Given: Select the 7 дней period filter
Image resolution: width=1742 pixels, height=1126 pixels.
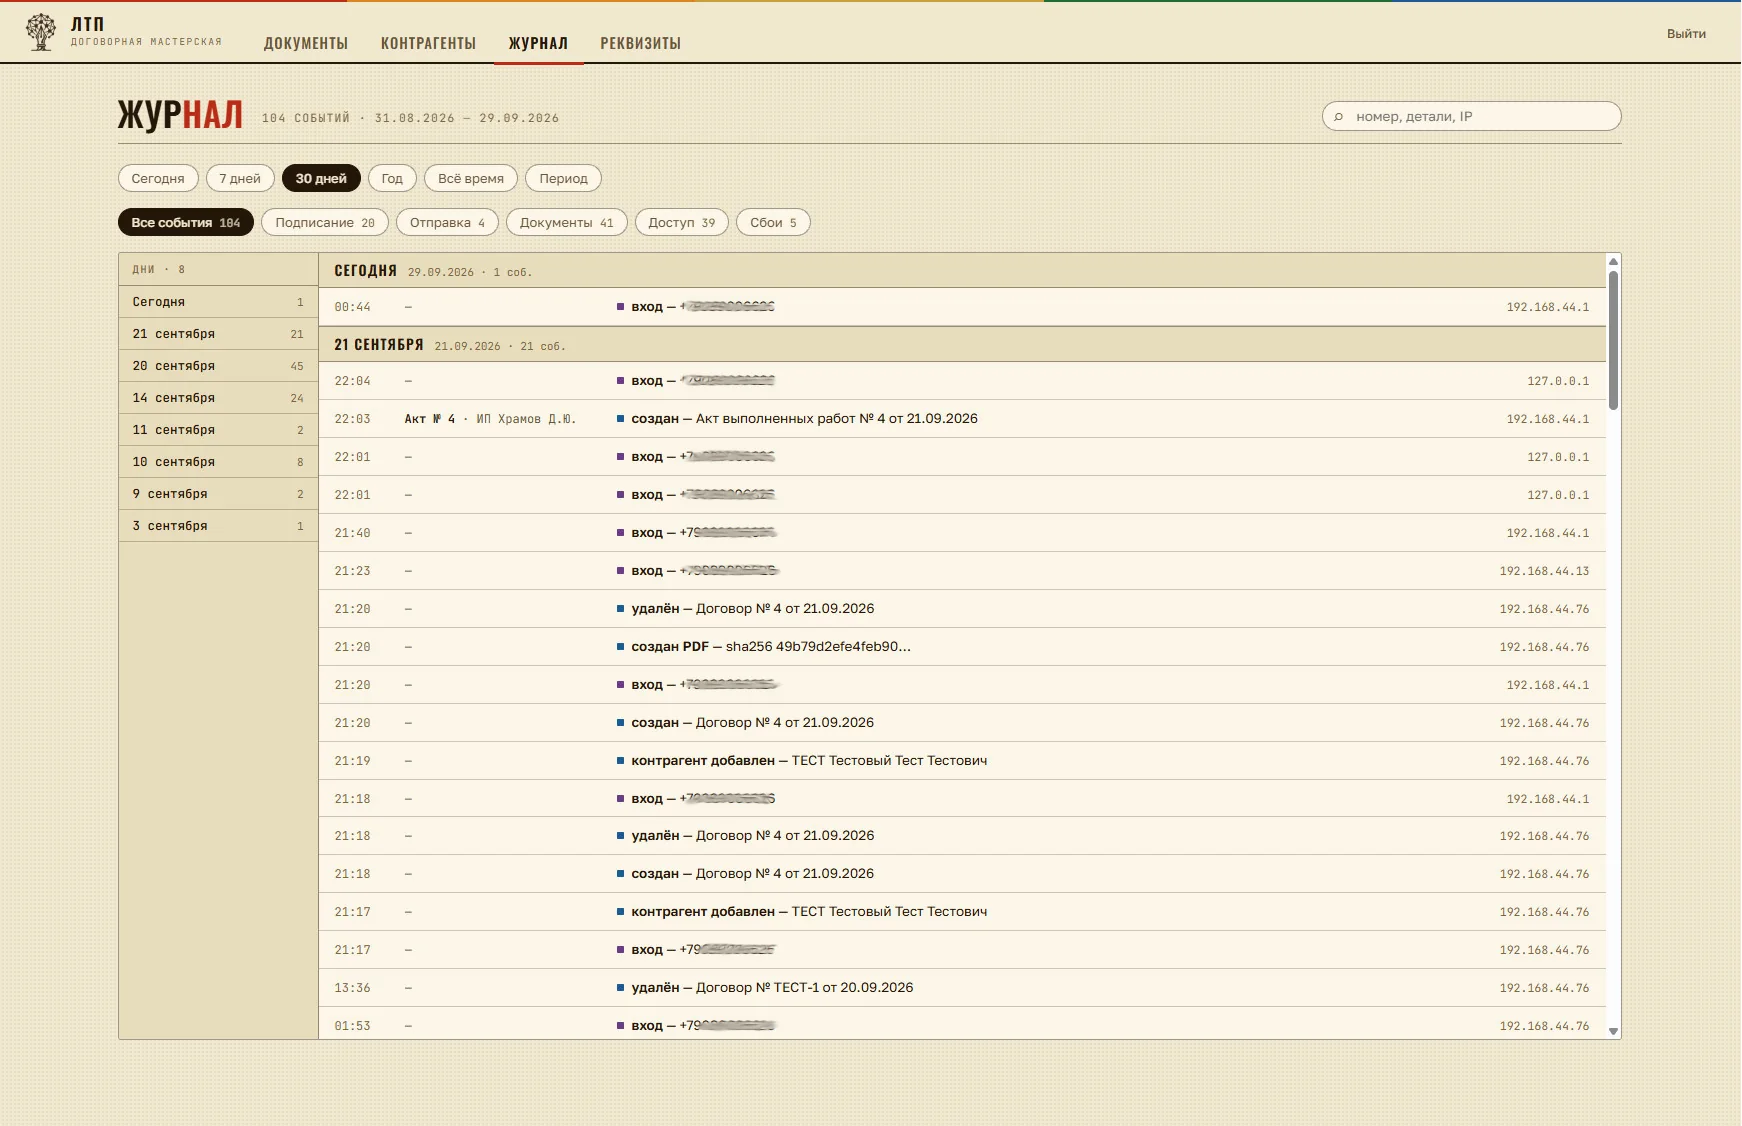Looking at the screenshot, I should point(240,178).
